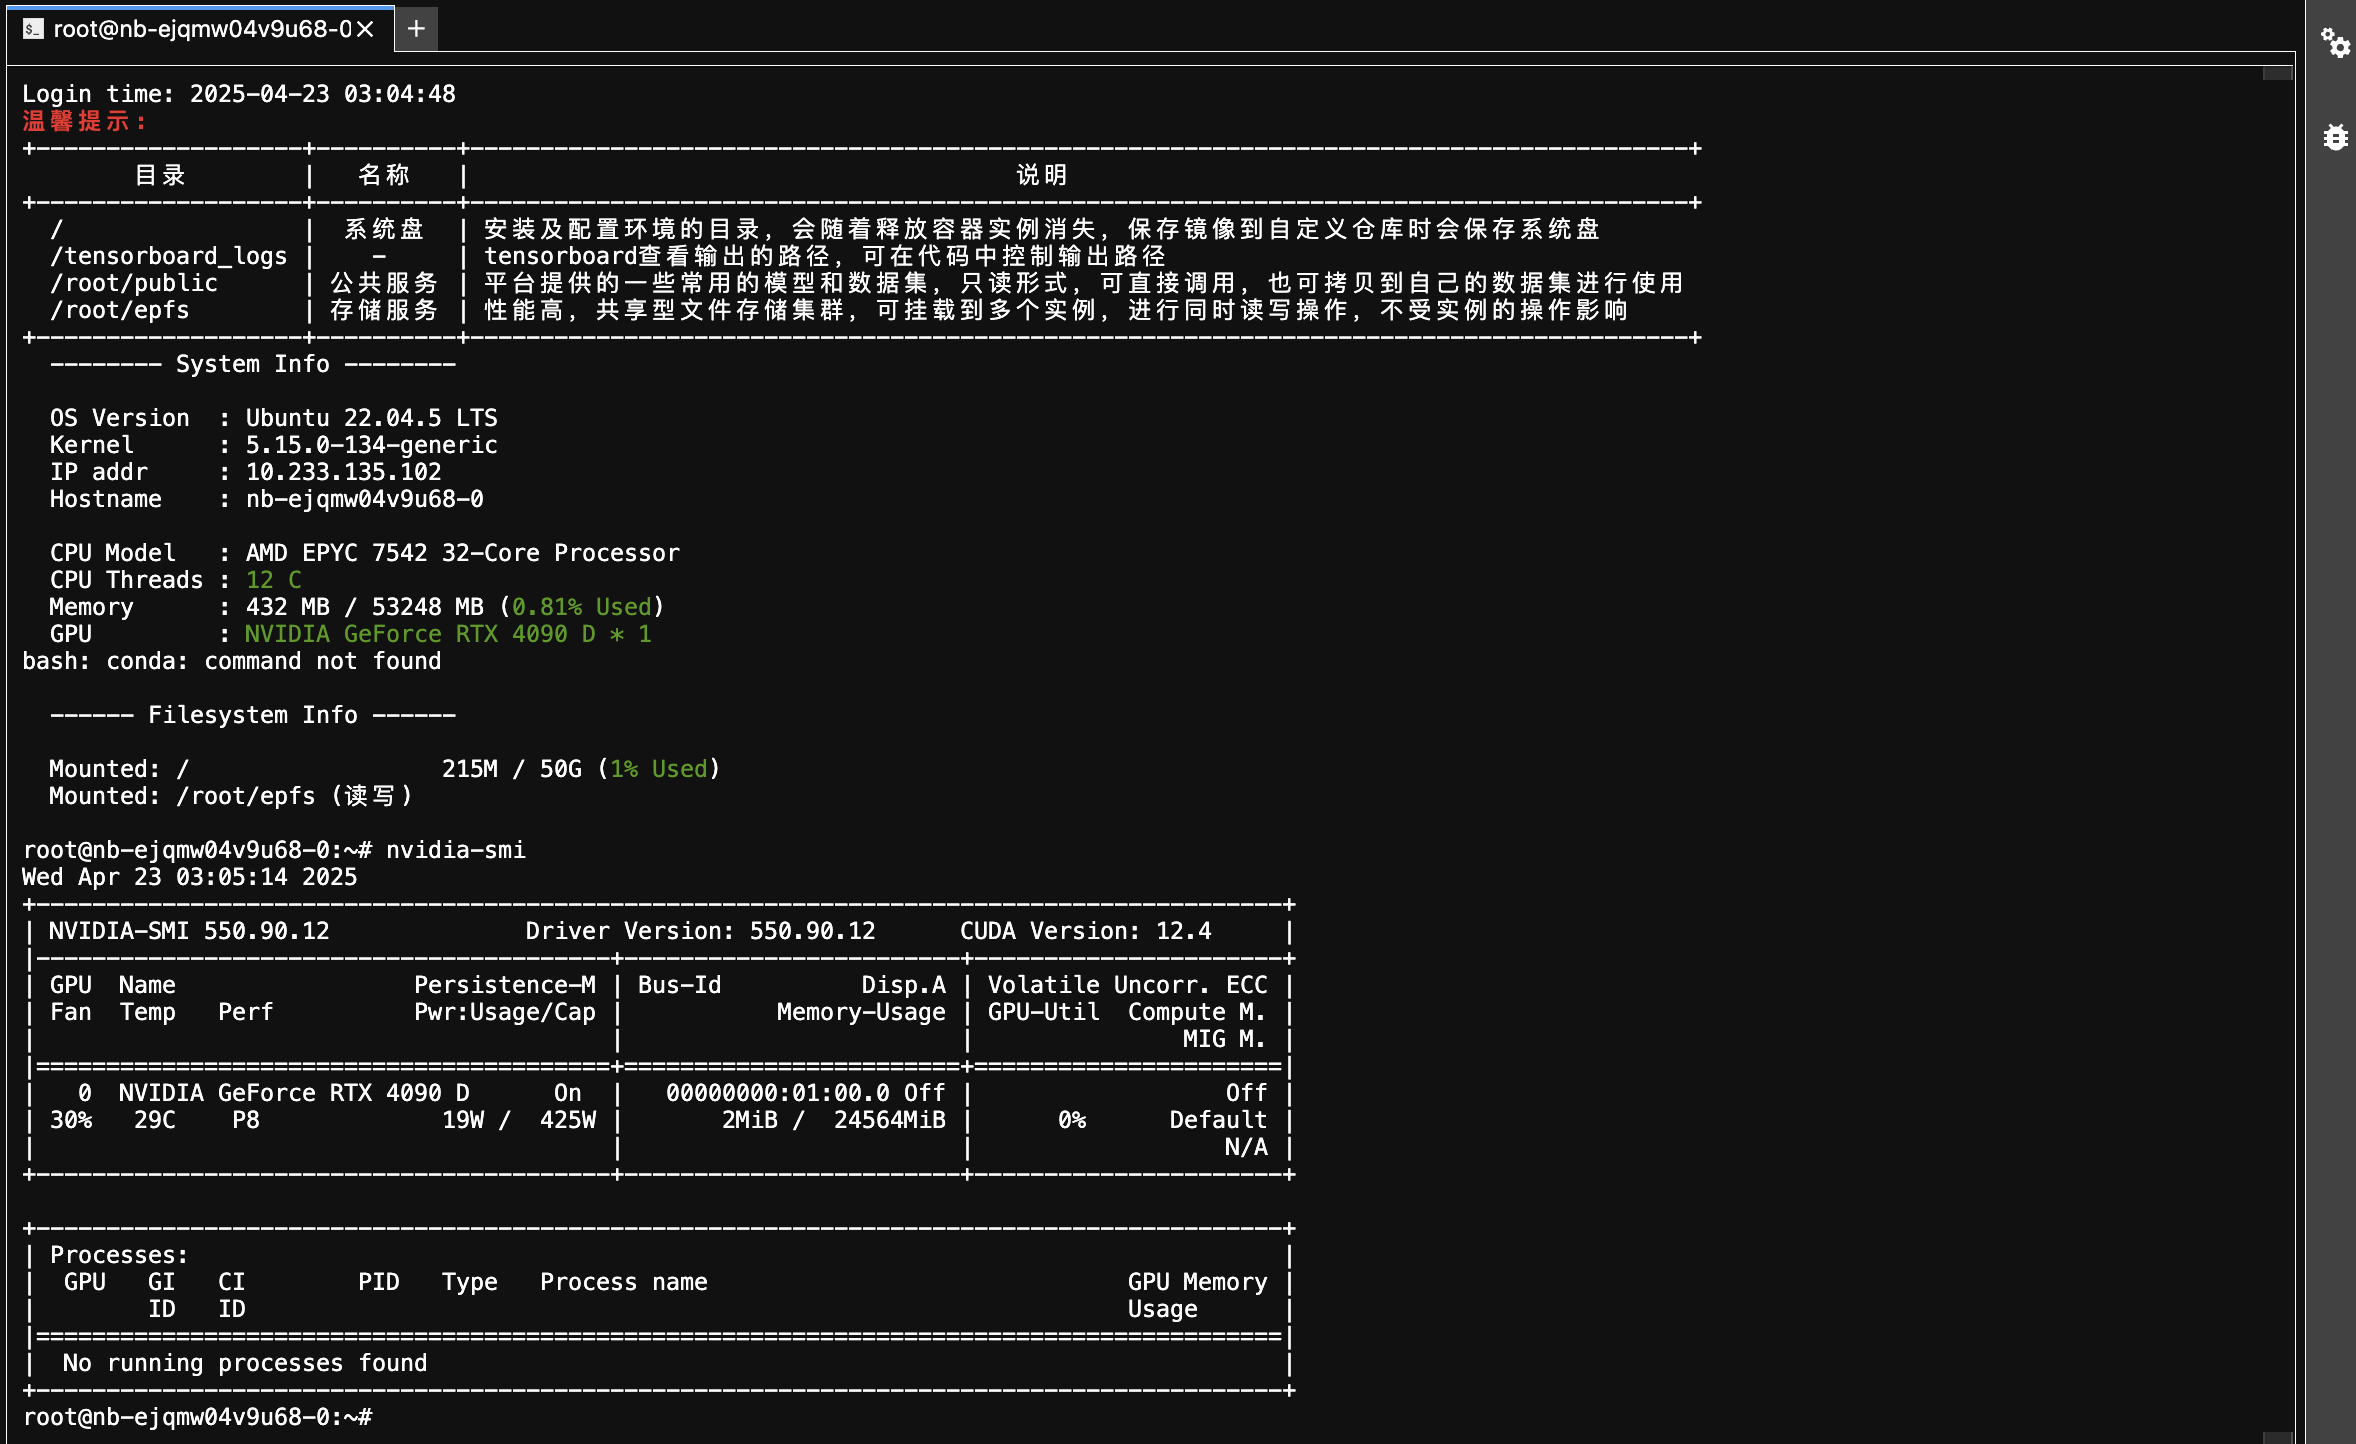Close the root@nb-ejqmw04v9u68-0 terminal tab
The width and height of the screenshot is (2356, 1444).
pyautogui.click(x=366, y=29)
